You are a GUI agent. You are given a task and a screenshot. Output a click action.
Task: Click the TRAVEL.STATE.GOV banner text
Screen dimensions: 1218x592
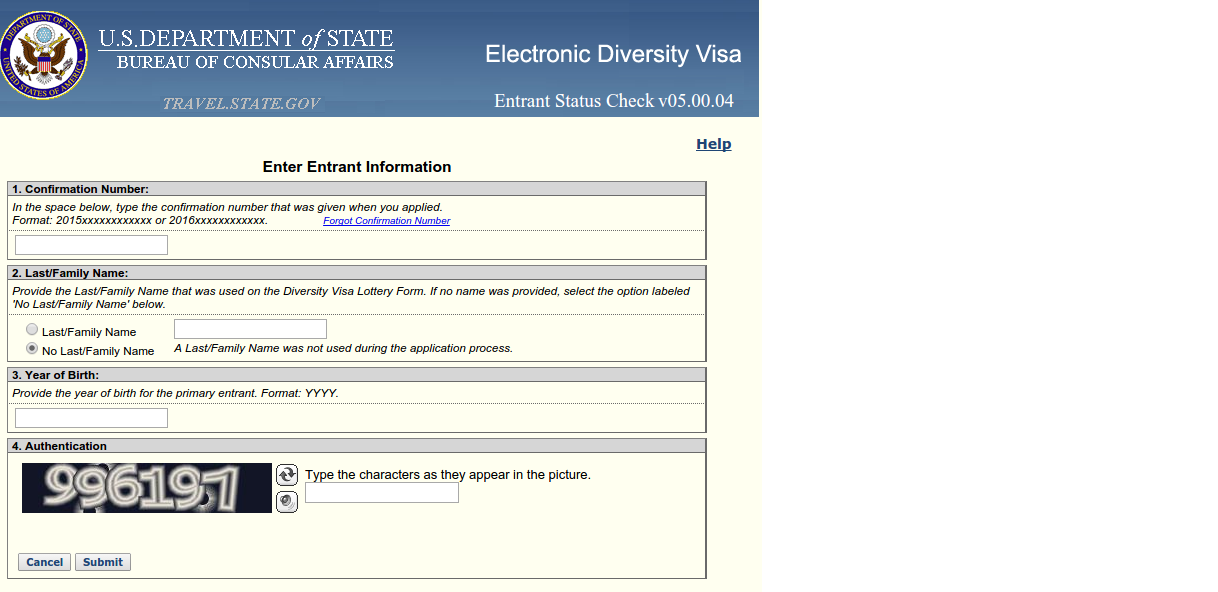(x=241, y=104)
